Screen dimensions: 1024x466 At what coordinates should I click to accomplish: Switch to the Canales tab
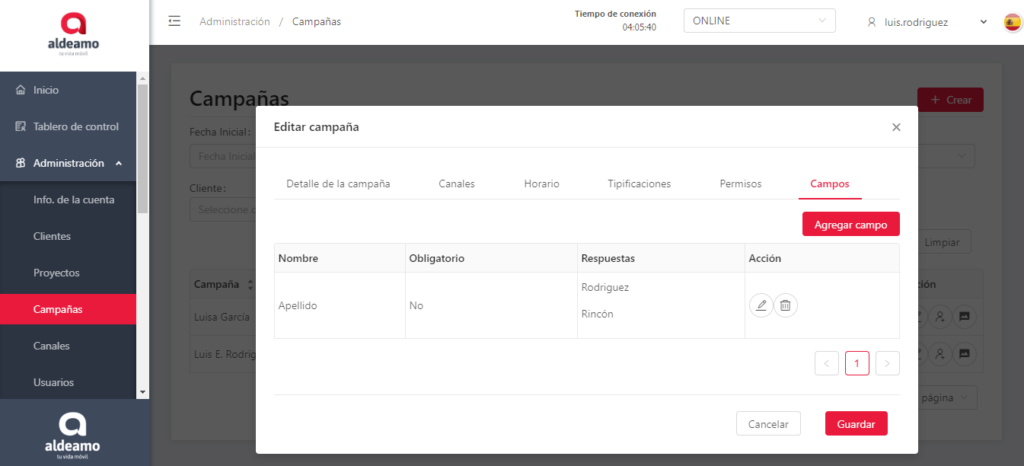tap(456, 184)
